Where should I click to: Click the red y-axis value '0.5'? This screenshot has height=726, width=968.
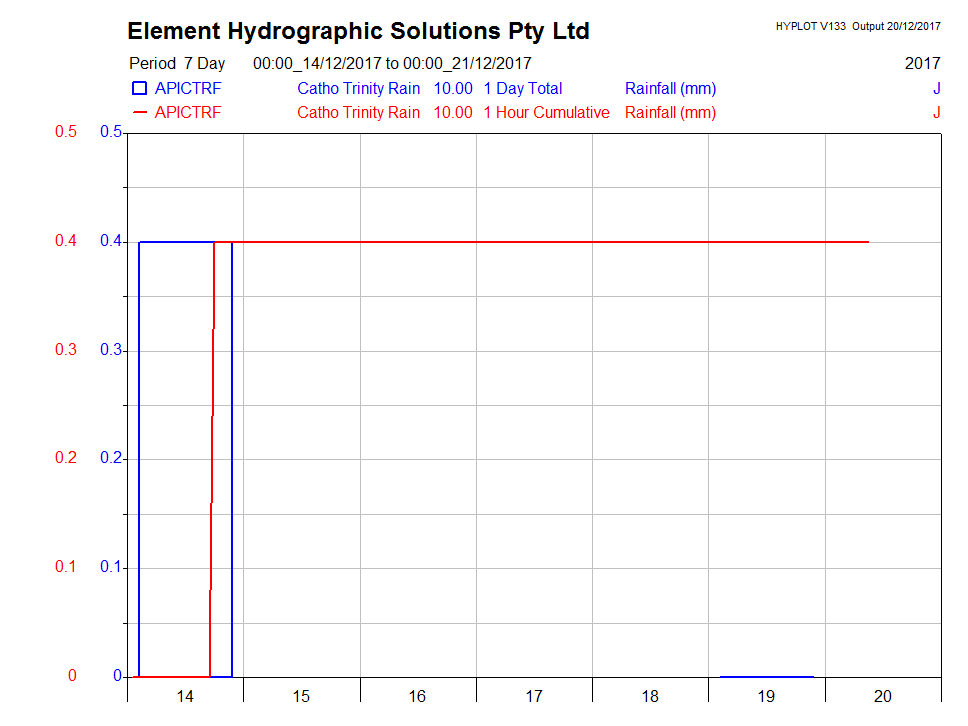(65, 133)
